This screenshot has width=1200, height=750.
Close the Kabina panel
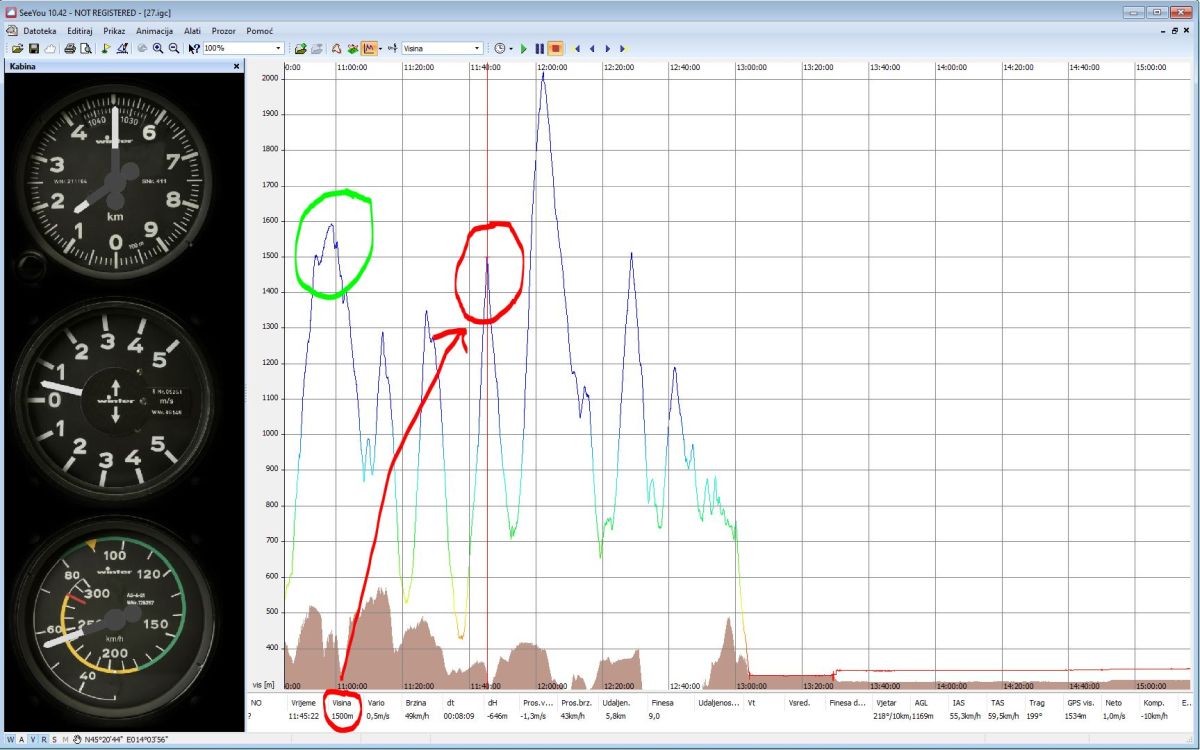click(236, 66)
